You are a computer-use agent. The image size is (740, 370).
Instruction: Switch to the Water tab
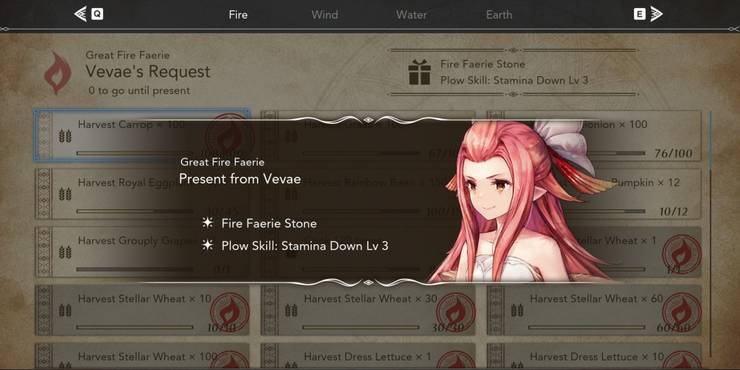coord(411,15)
